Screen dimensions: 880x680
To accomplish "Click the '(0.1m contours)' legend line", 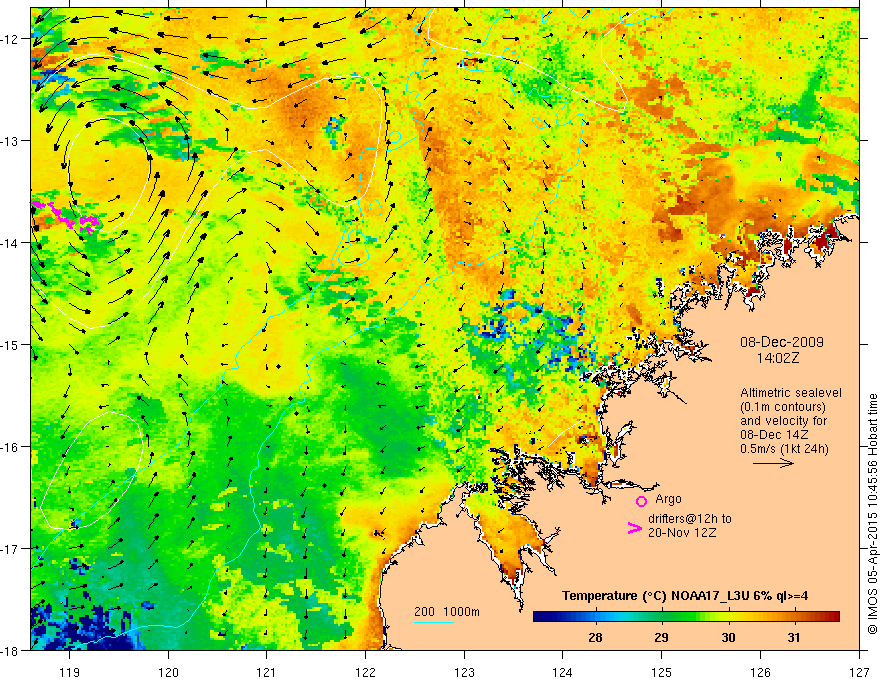I will point(783,407).
